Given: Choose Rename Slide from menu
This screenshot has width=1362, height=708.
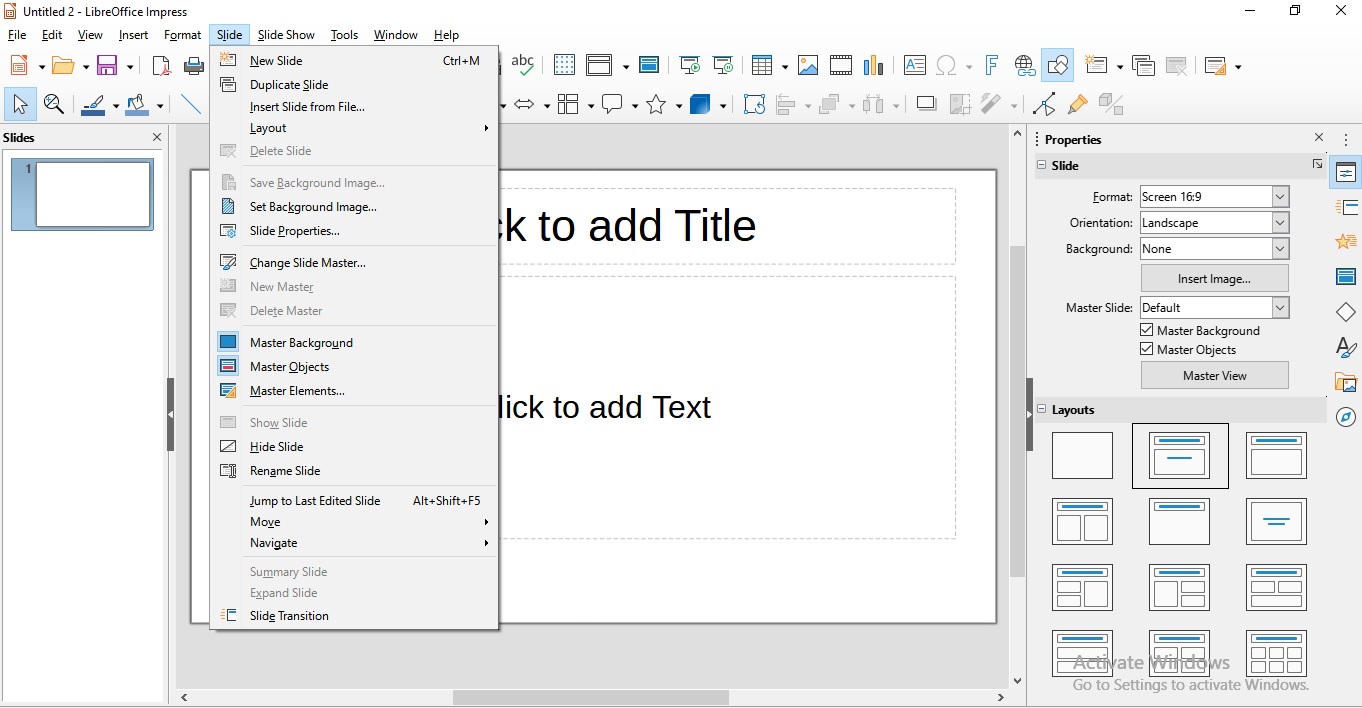Looking at the screenshot, I should 354,471.
